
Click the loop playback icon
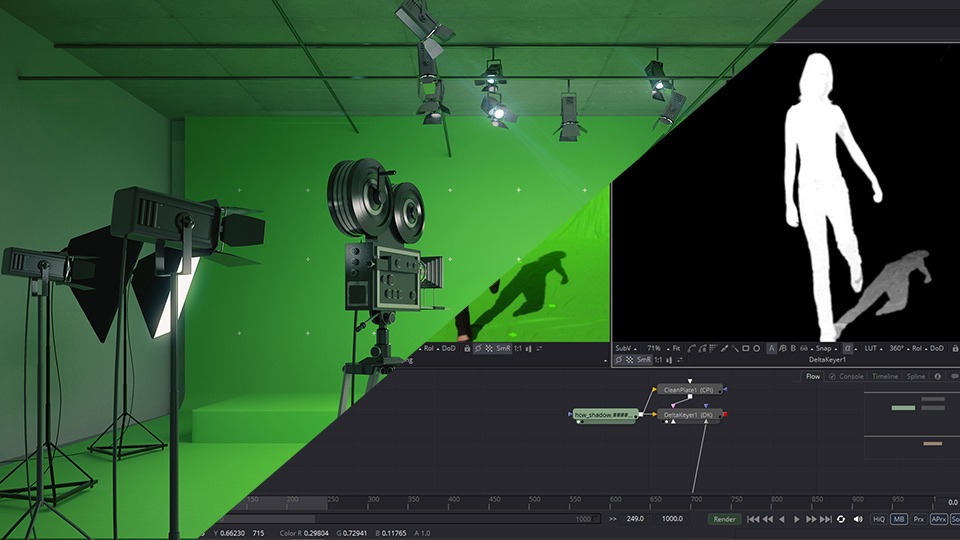click(x=841, y=519)
